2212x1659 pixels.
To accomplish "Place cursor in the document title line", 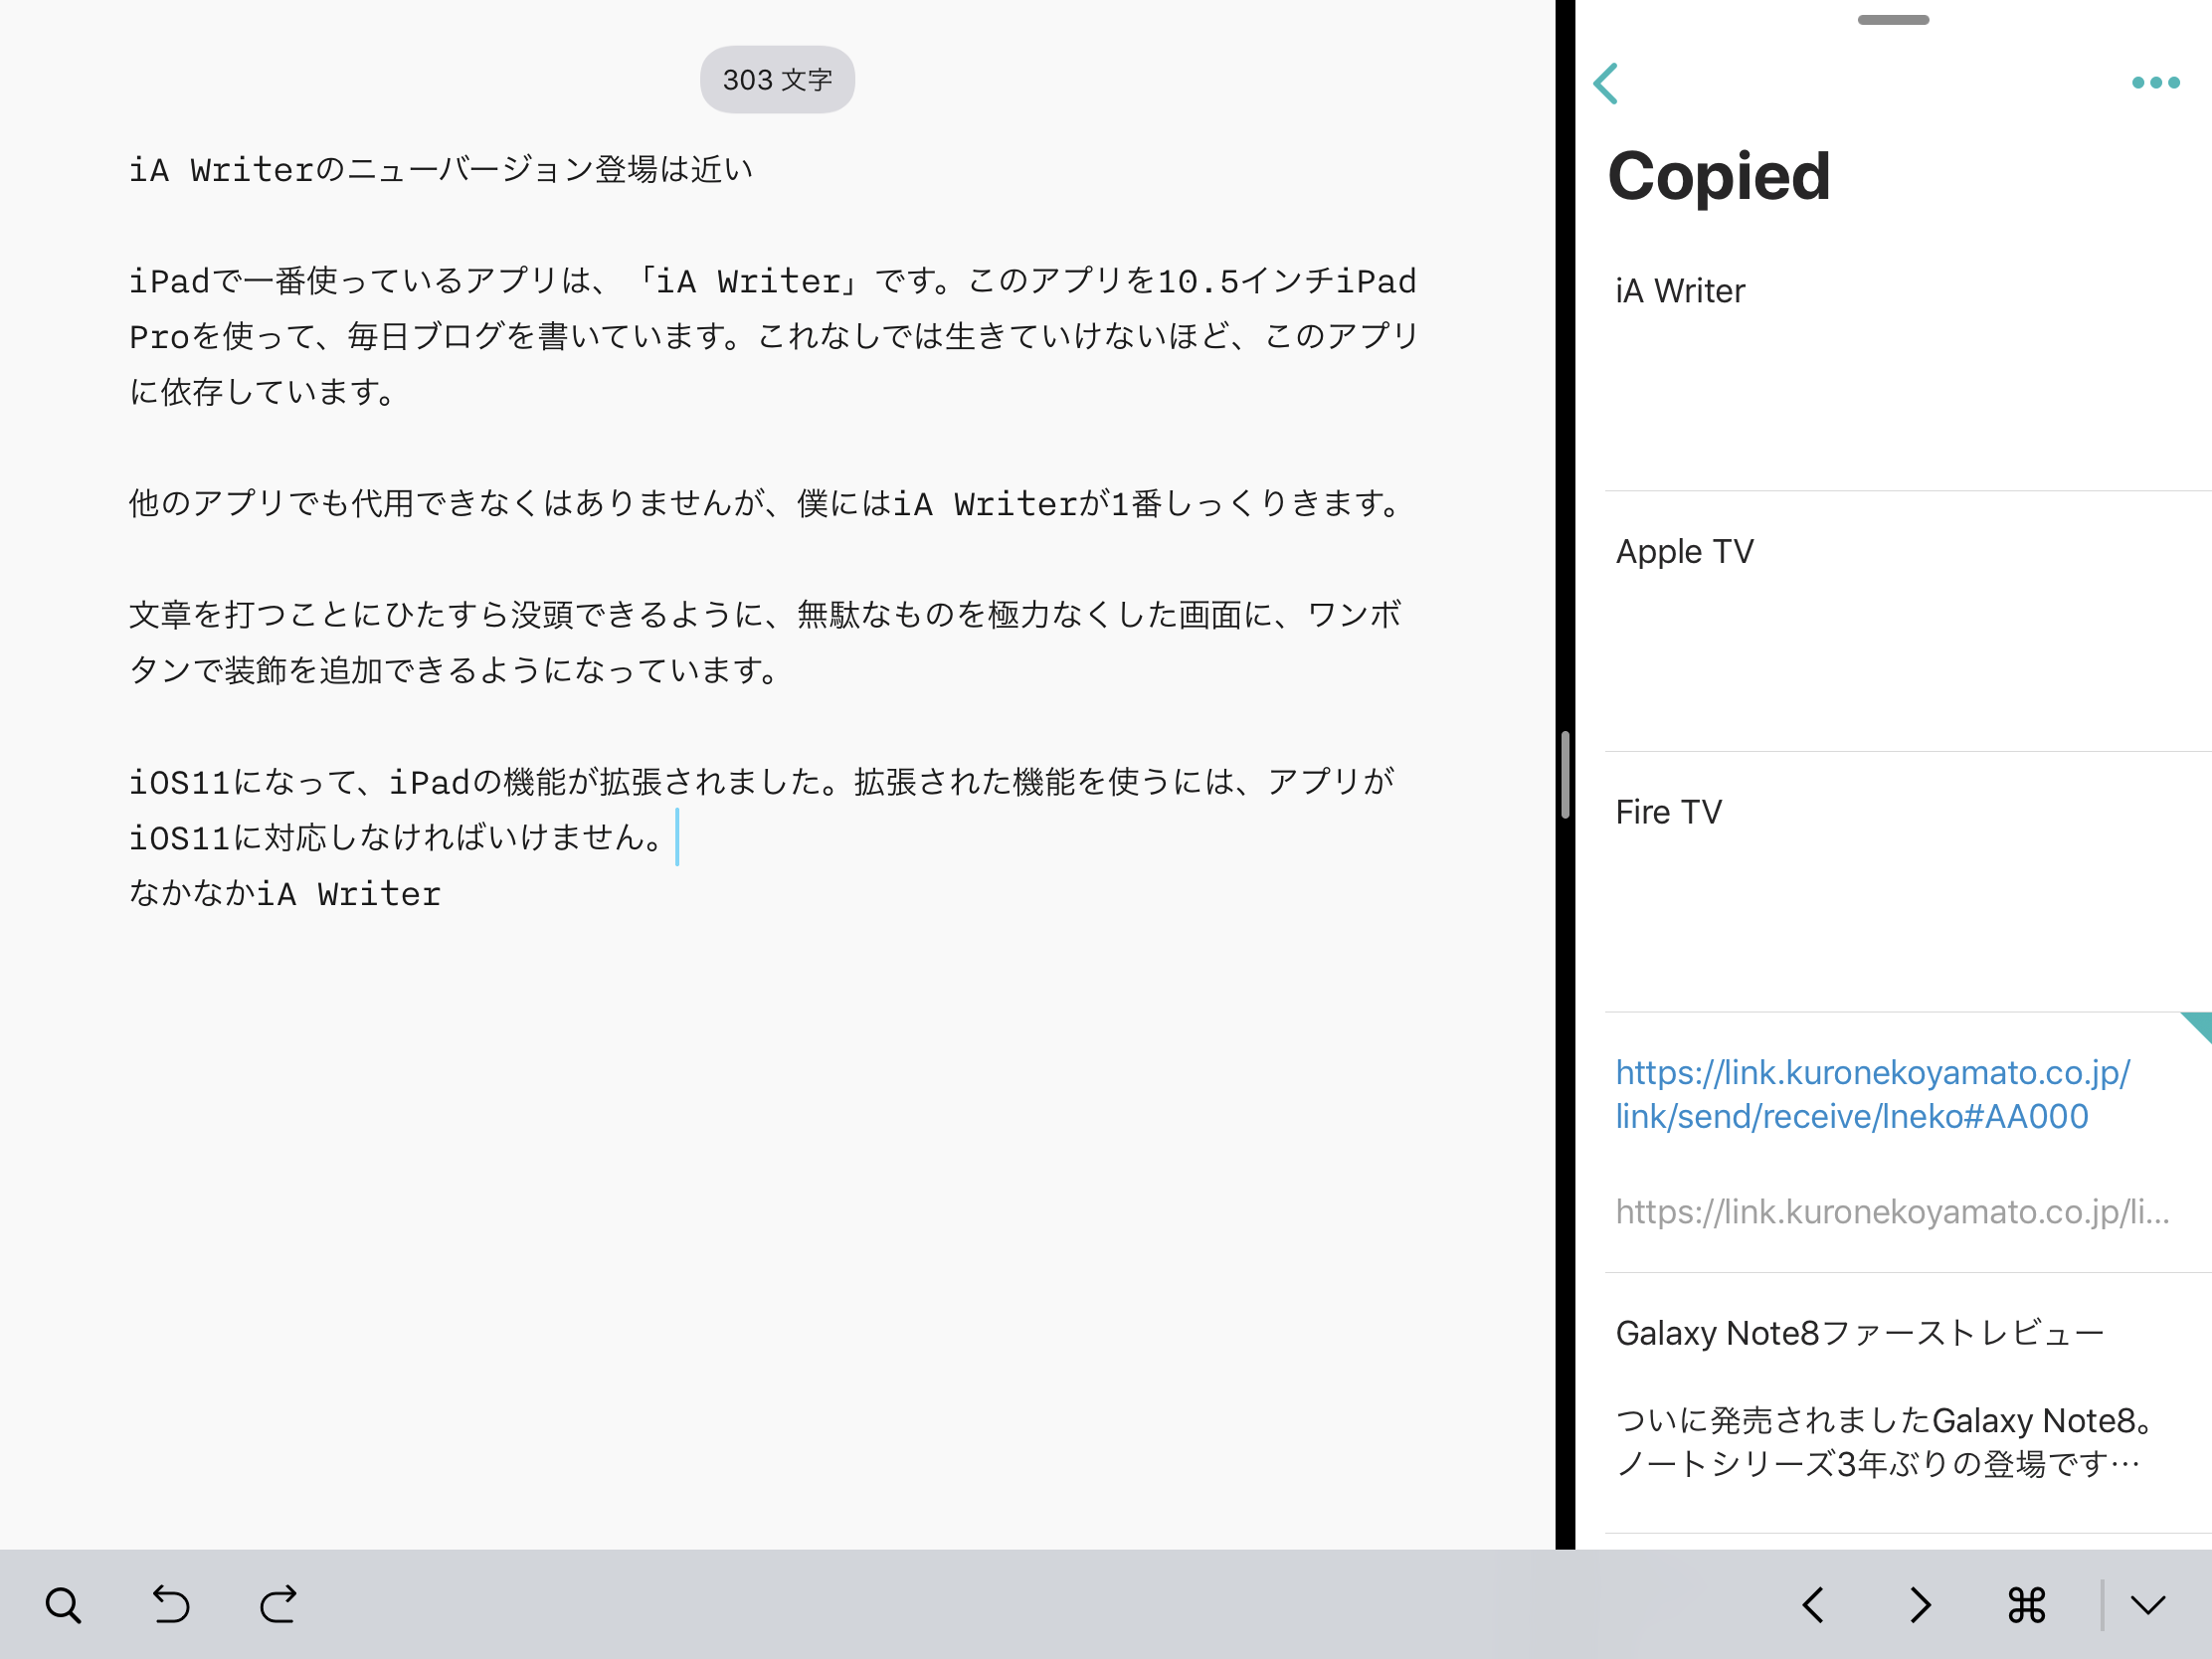I will (x=440, y=170).
